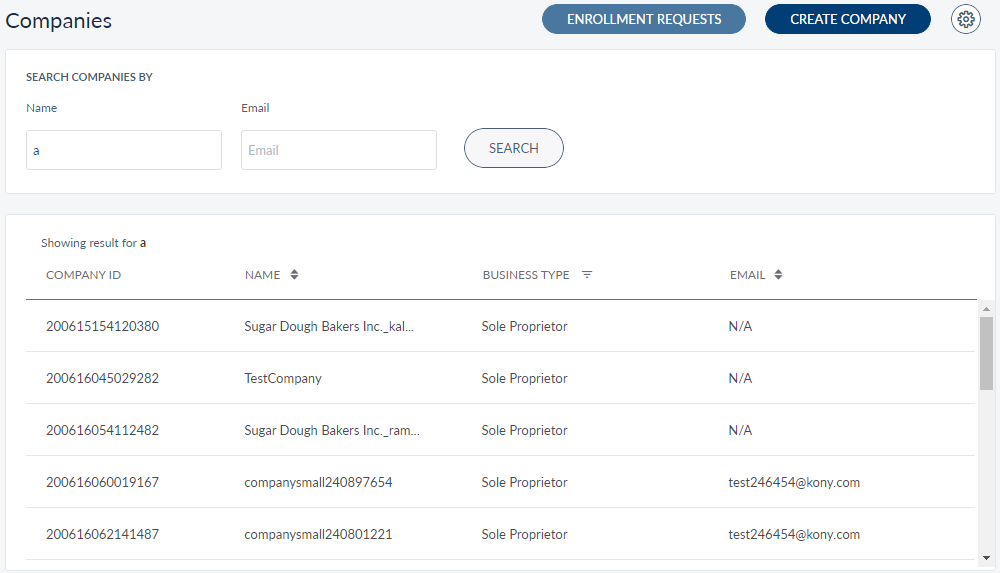Open Sugar Dough Bakers Inc._ram company
This screenshot has height=573, width=1000.
coord(332,430)
